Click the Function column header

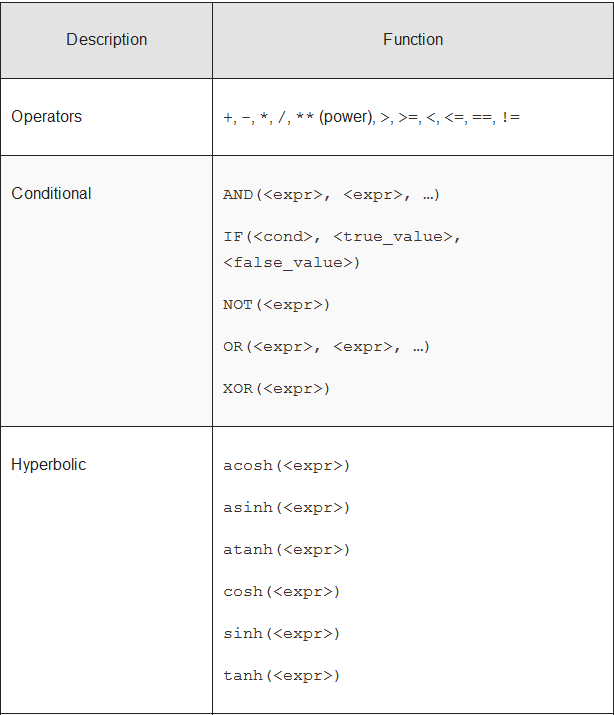coord(412,40)
